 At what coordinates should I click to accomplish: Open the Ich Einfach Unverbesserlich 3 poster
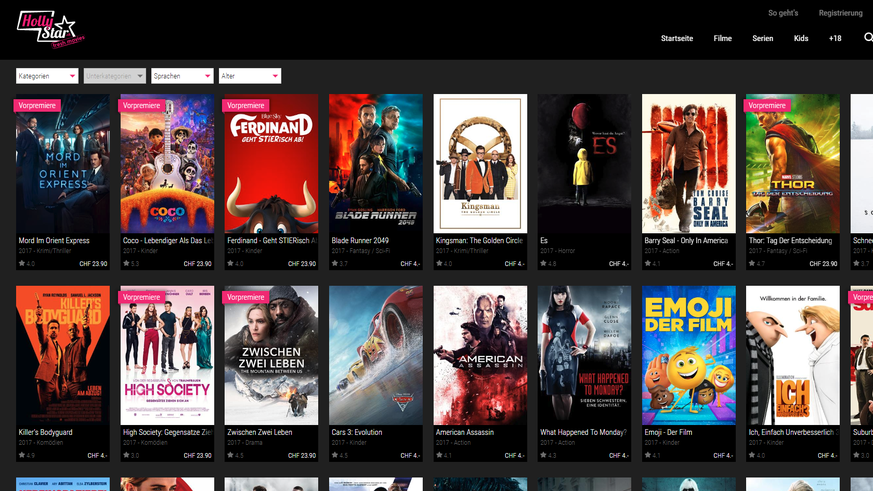click(x=793, y=355)
